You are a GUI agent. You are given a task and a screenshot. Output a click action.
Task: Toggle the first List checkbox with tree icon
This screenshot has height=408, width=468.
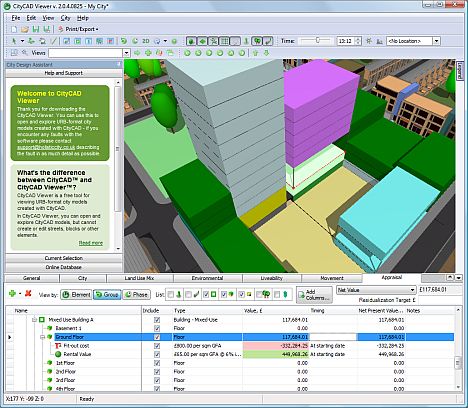171,294
